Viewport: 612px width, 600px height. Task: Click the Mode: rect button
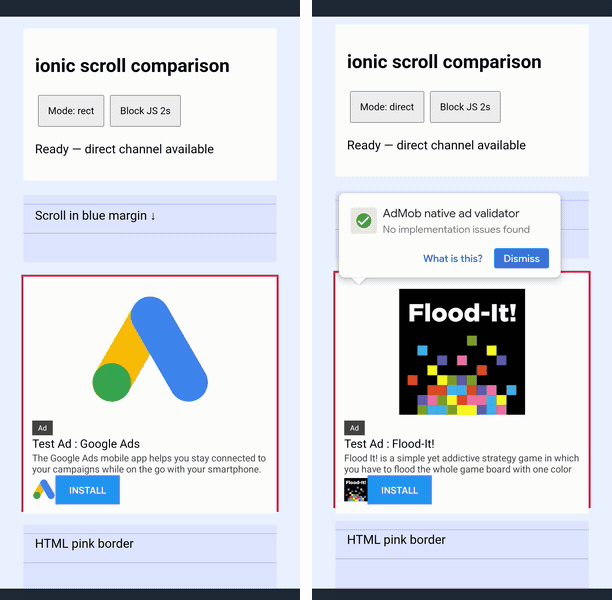pyautogui.click(x=71, y=111)
